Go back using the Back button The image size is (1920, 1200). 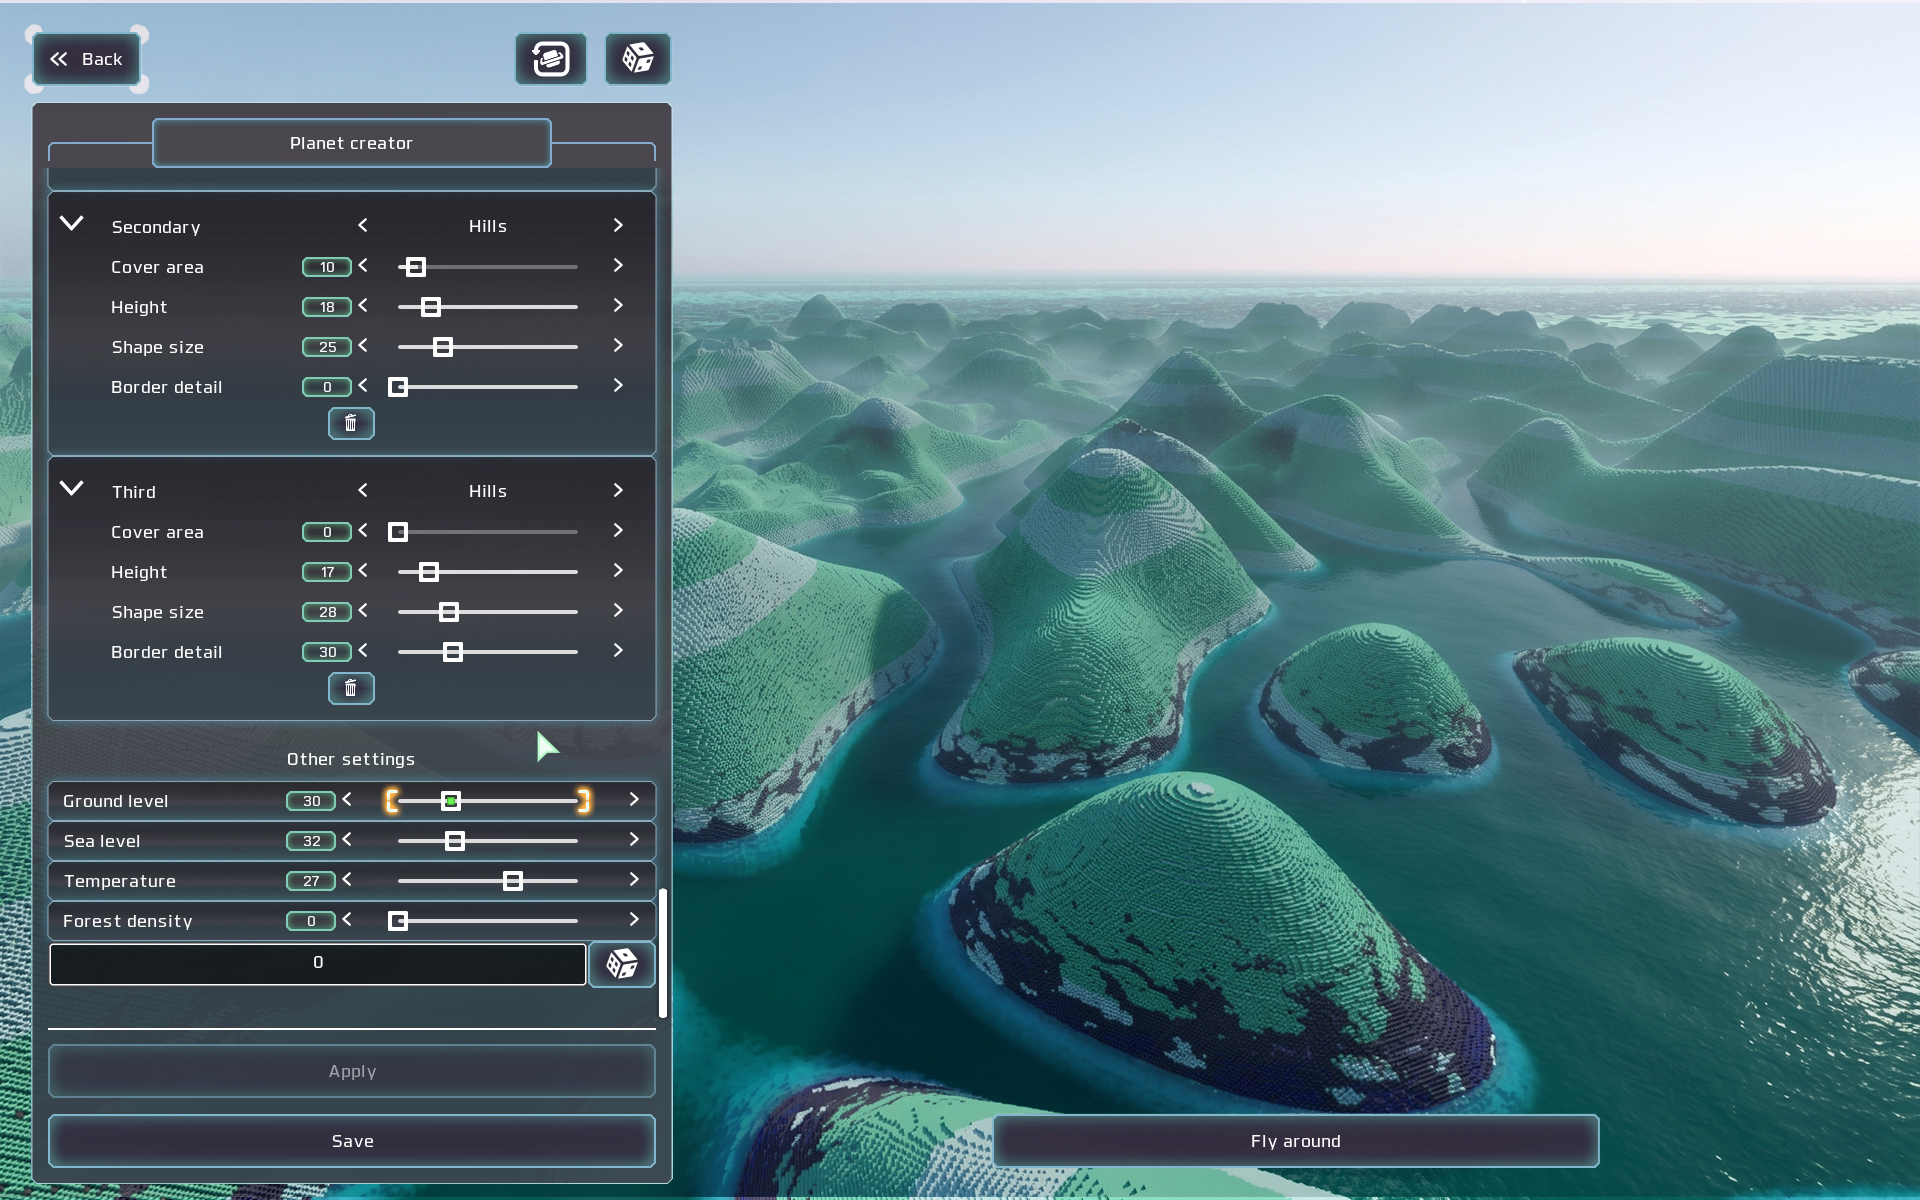click(87, 59)
